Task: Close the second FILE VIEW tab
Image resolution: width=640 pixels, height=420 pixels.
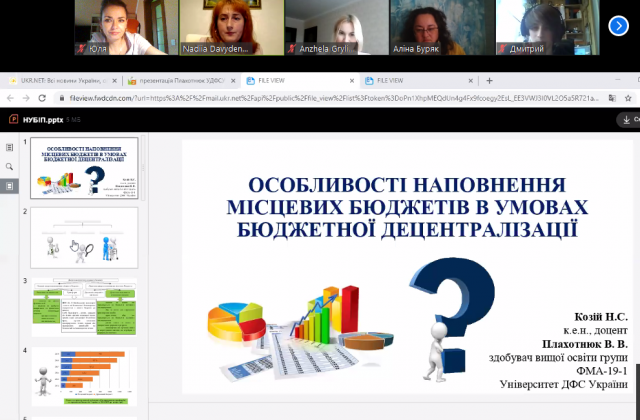Action: tap(471, 81)
